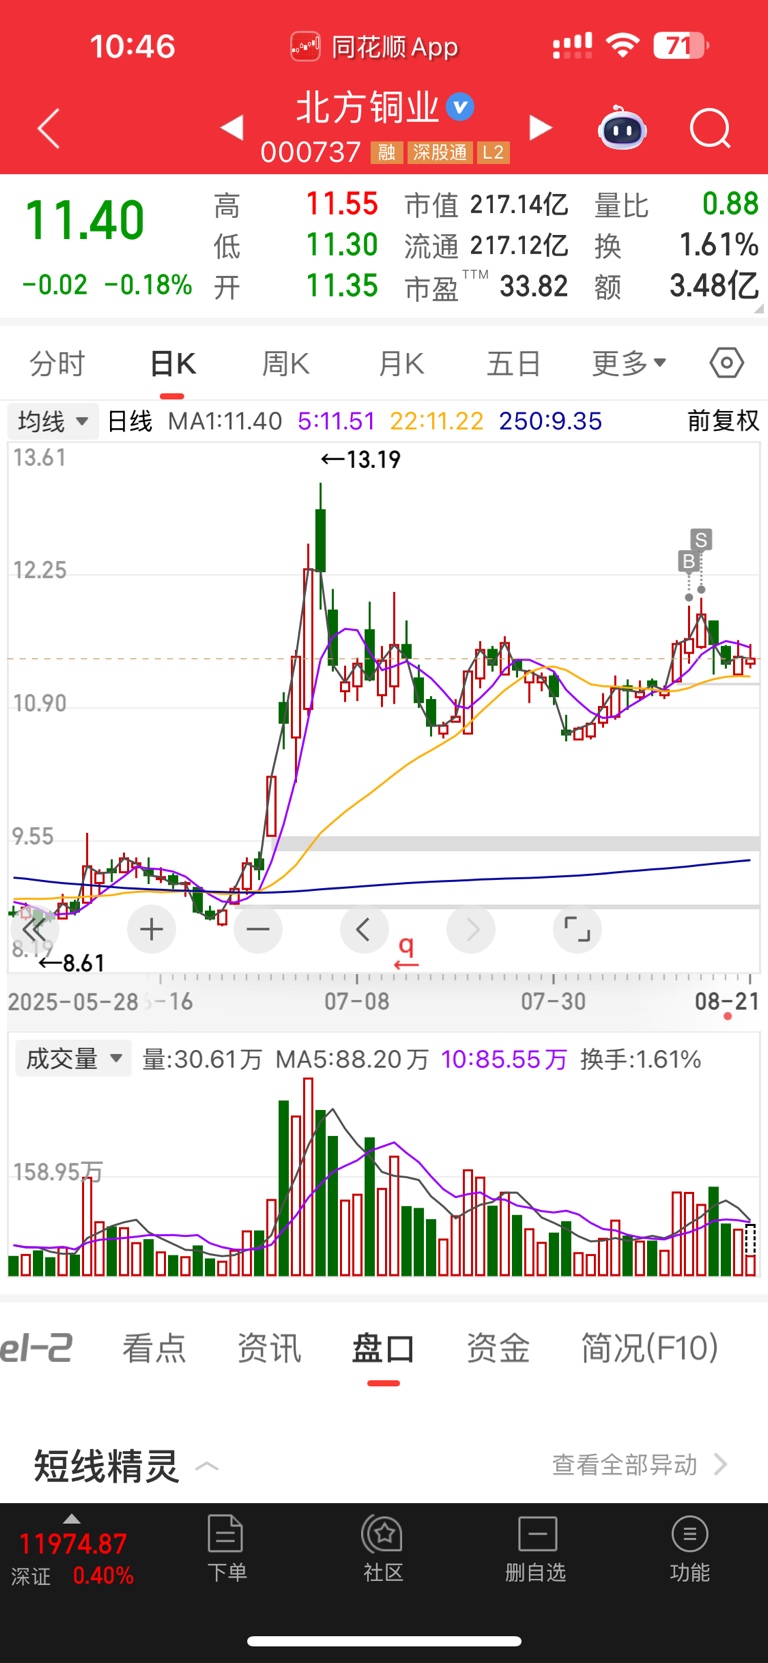This screenshot has height=1663, width=768.
Task: Move chart right with chevron button
Action: click(471, 929)
